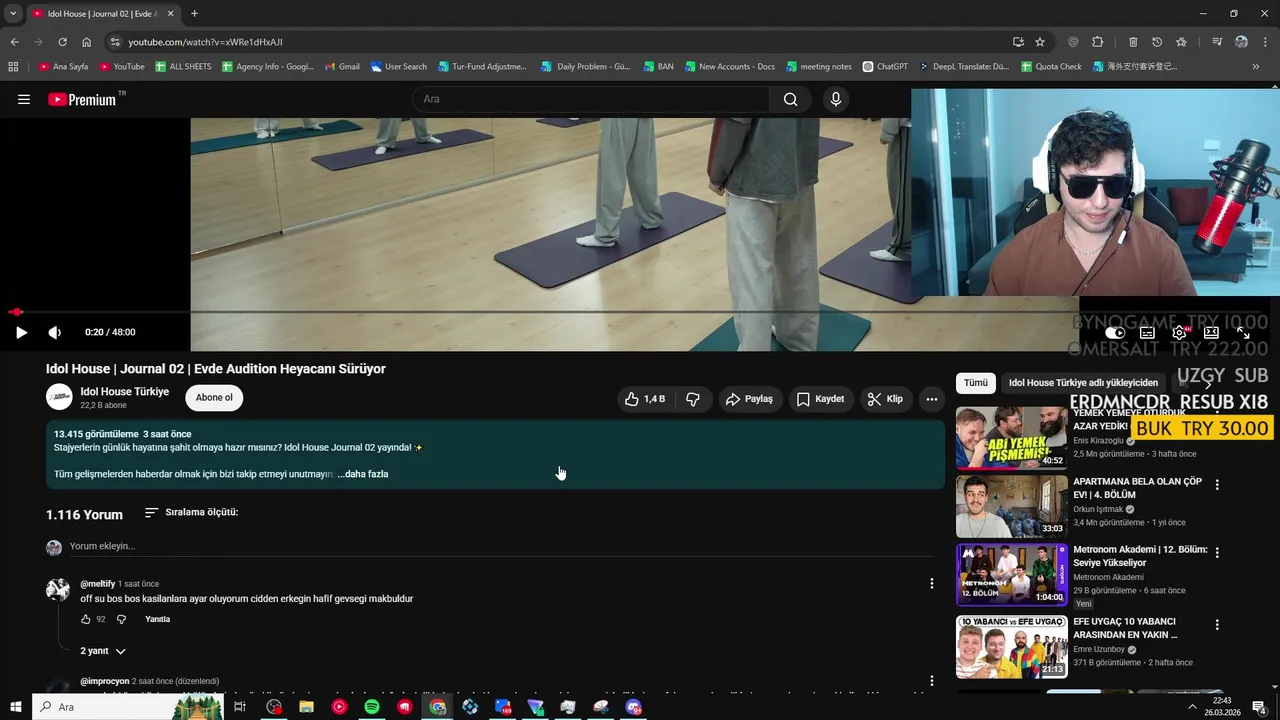Open Chrome extensions puzzle icon
1280x720 pixels.
click(1098, 42)
